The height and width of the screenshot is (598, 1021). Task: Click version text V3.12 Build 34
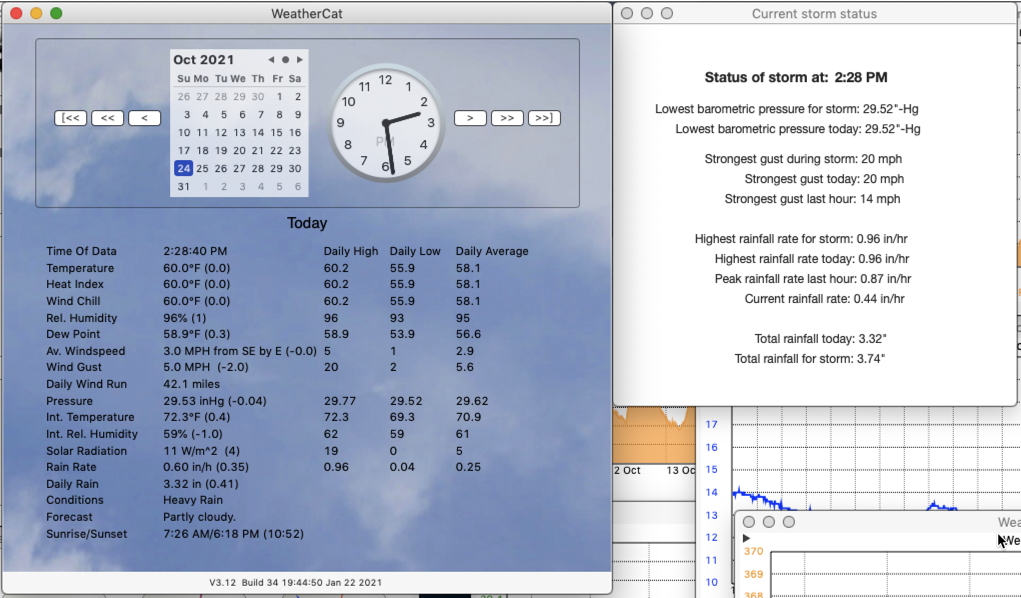[296, 582]
